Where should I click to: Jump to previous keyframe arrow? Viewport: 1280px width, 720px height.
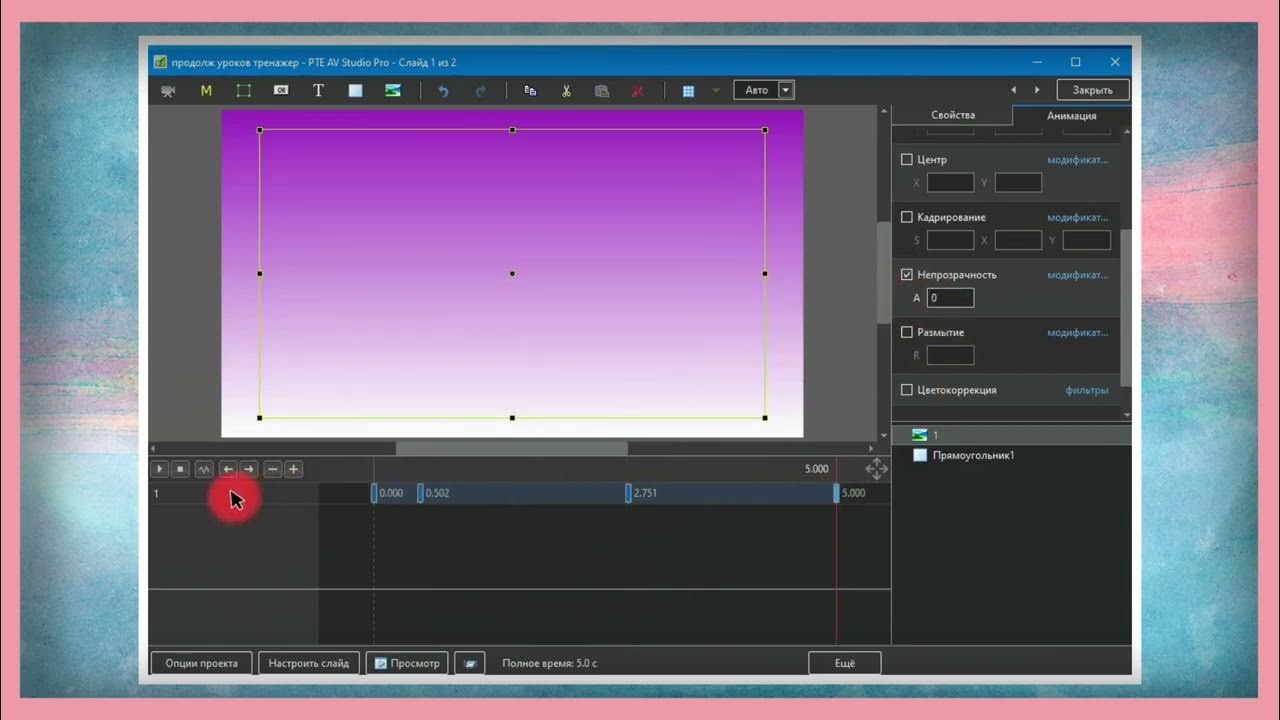pyautogui.click(x=228, y=469)
